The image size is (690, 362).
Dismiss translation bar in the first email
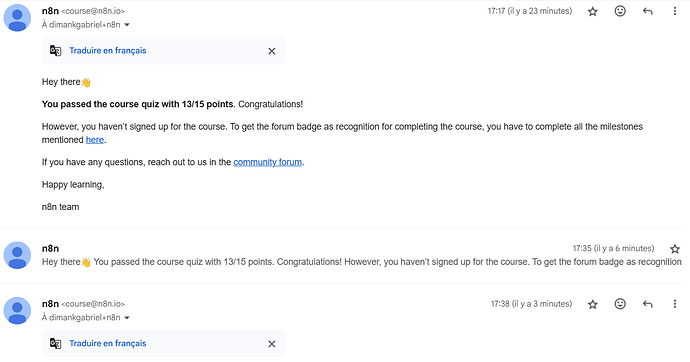272,51
